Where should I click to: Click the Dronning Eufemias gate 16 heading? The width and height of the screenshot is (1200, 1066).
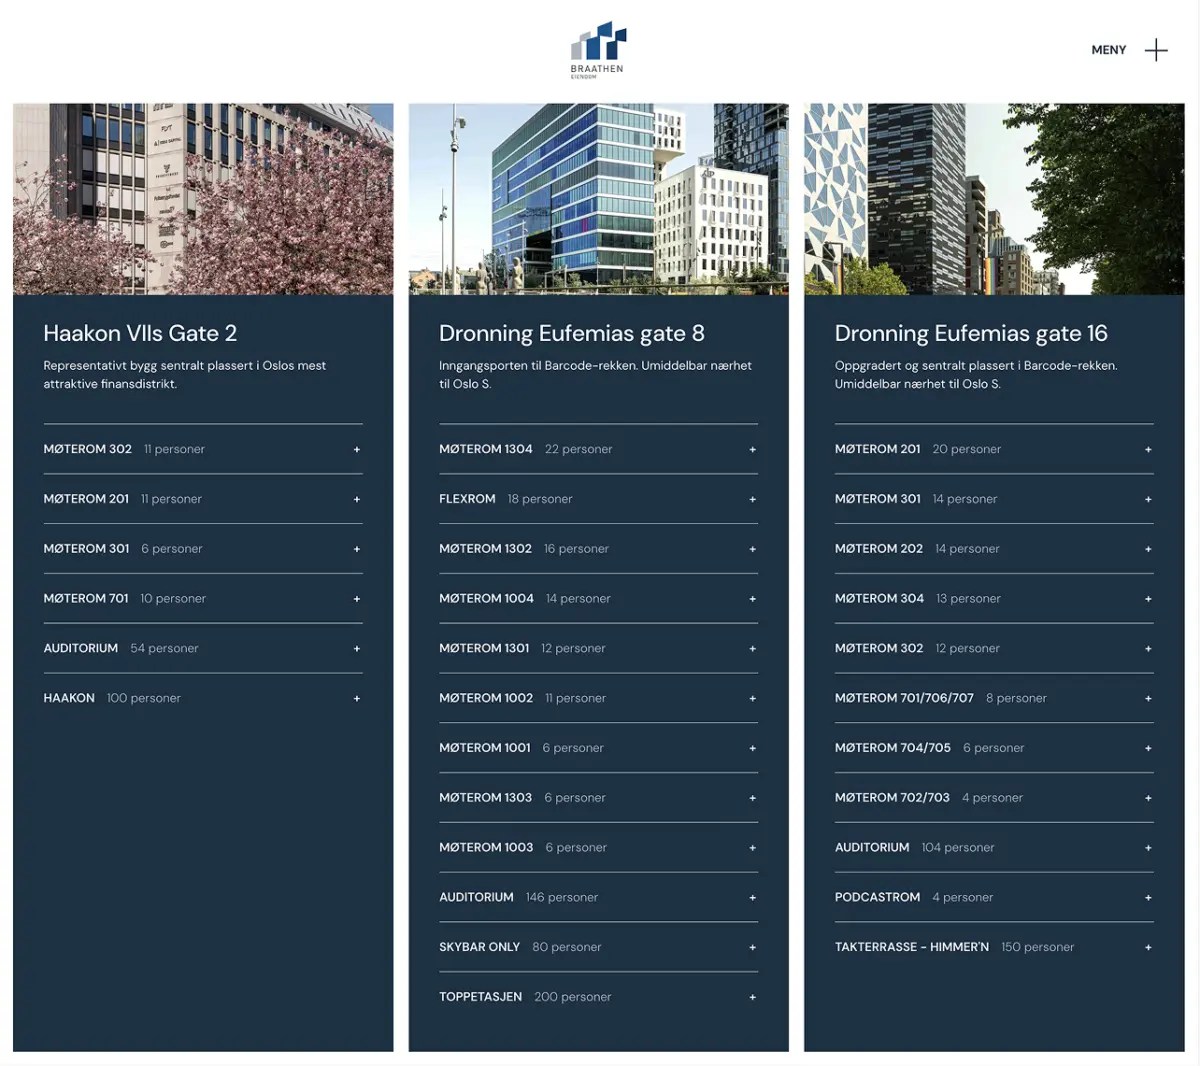point(971,333)
